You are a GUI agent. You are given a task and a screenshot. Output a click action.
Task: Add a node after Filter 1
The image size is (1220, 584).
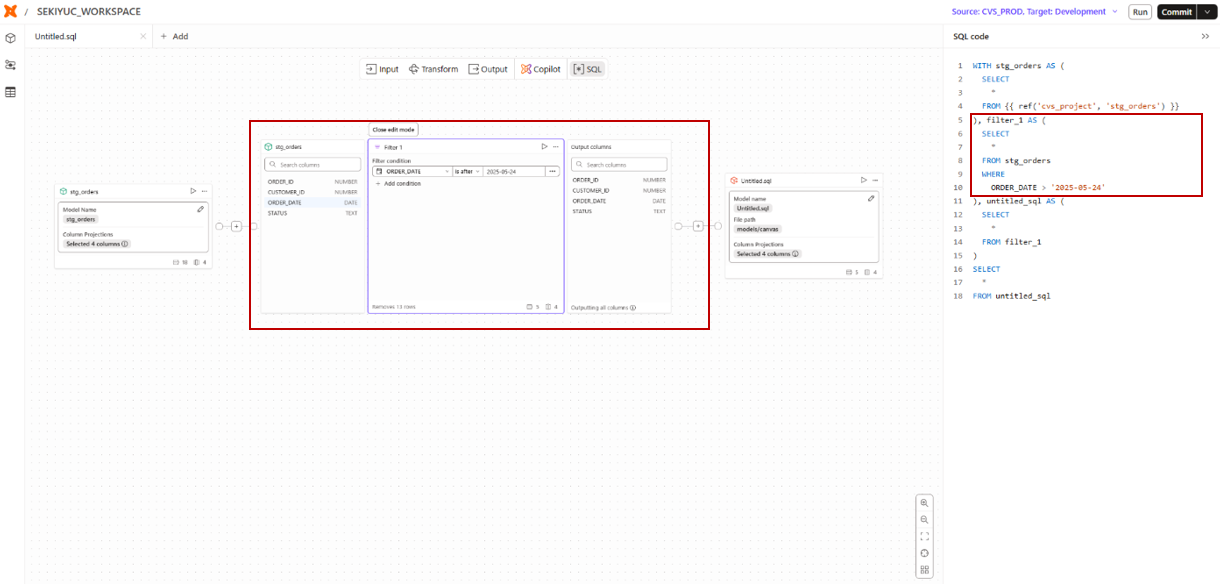[697, 226]
